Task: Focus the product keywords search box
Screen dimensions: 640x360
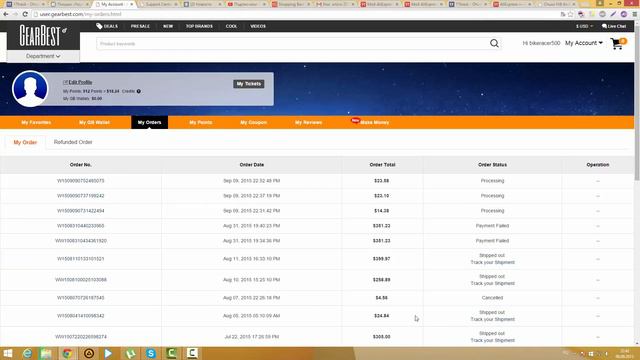Action: click(x=292, y=44)
